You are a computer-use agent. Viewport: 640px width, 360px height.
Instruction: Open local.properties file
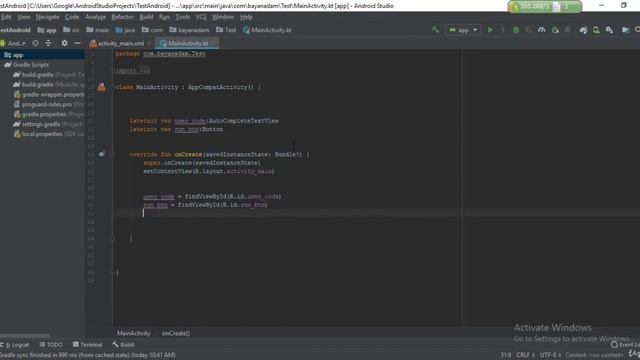[x=49, y=134]
